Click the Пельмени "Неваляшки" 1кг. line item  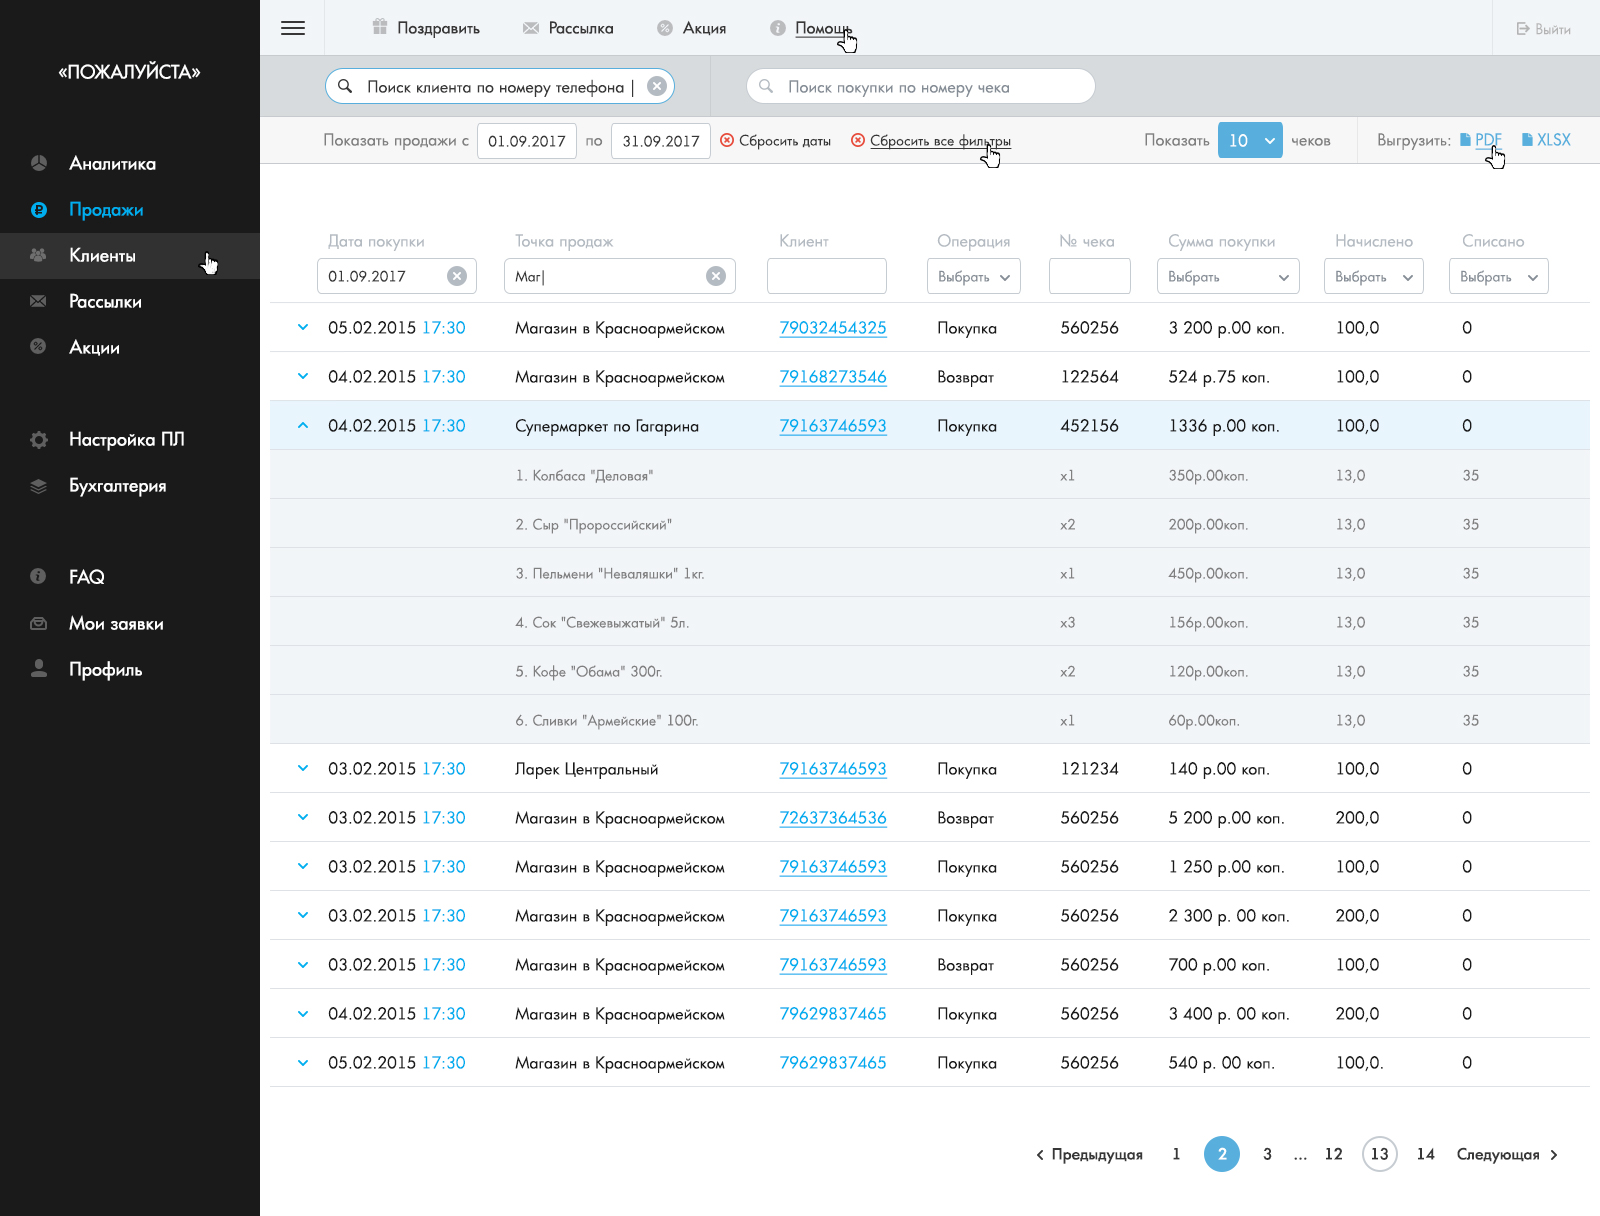coord(930,573)
